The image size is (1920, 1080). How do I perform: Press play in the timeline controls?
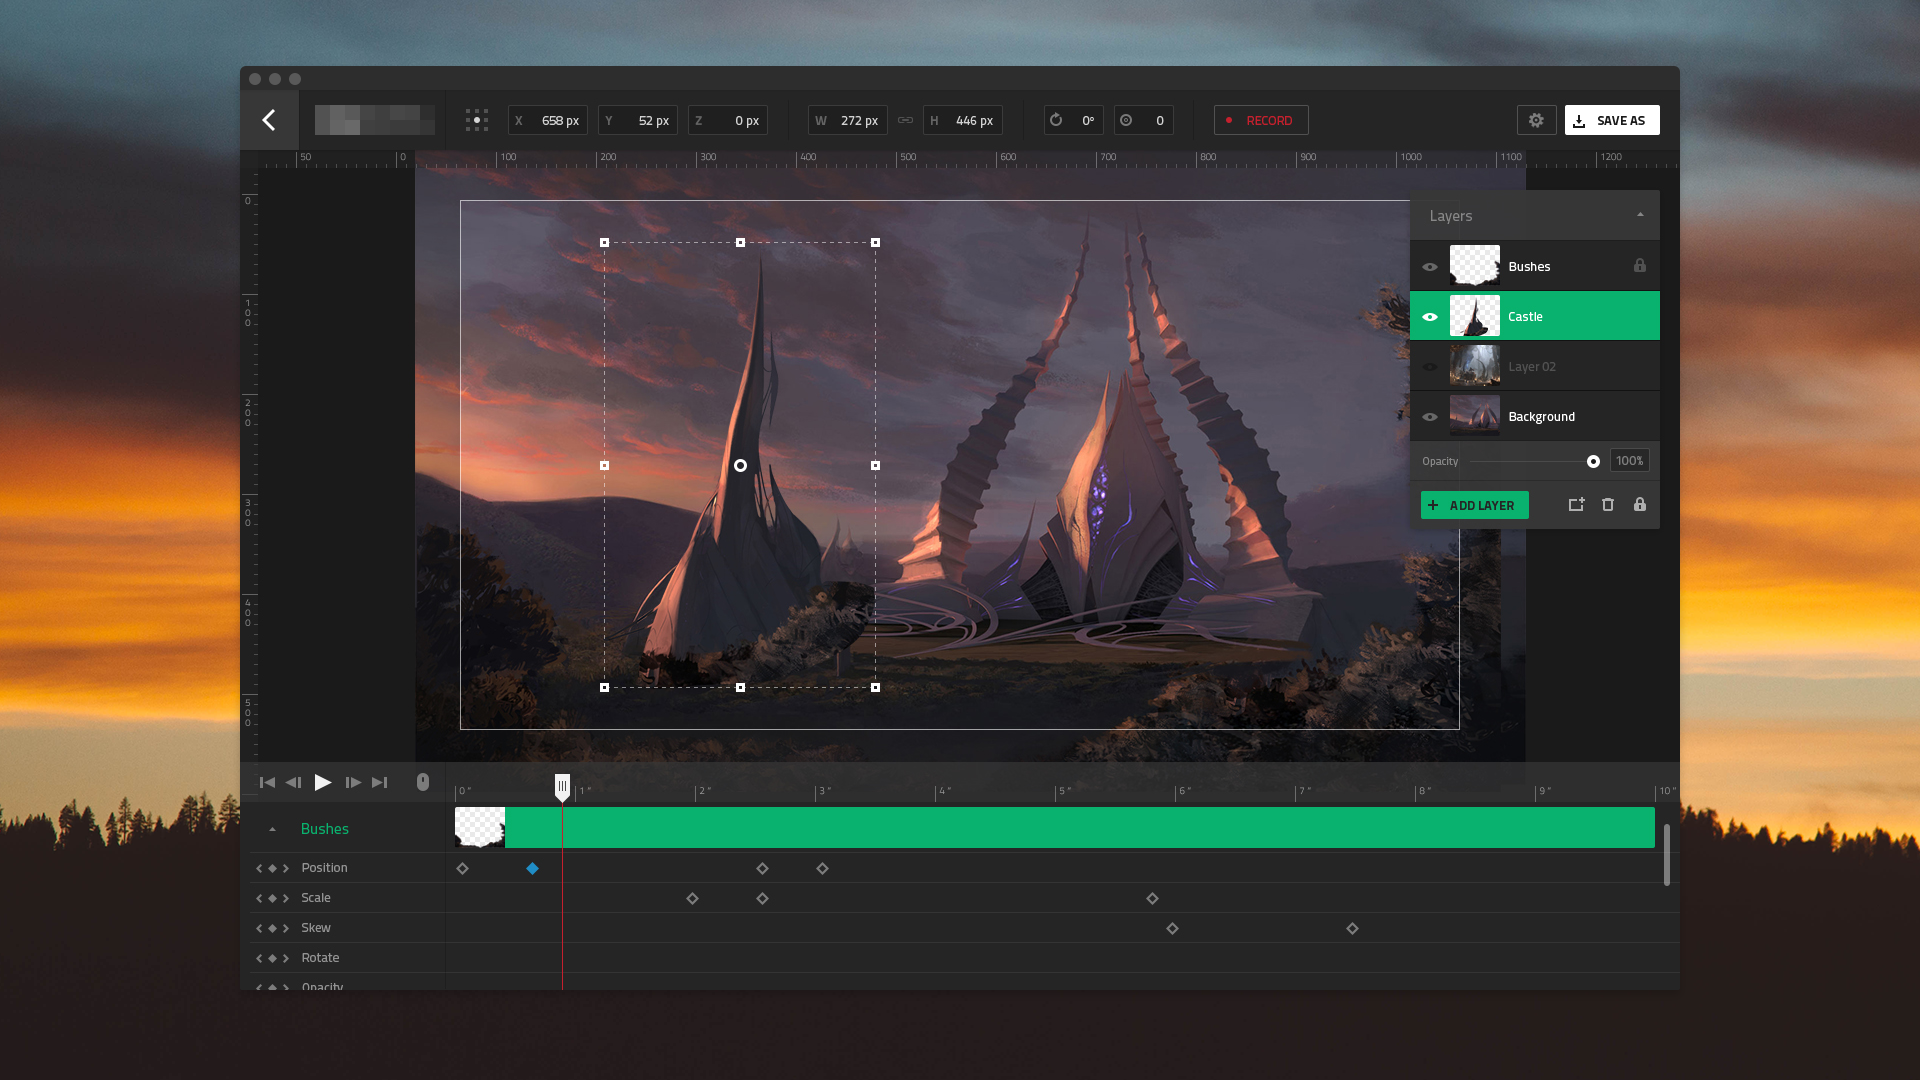pos(323,782)
